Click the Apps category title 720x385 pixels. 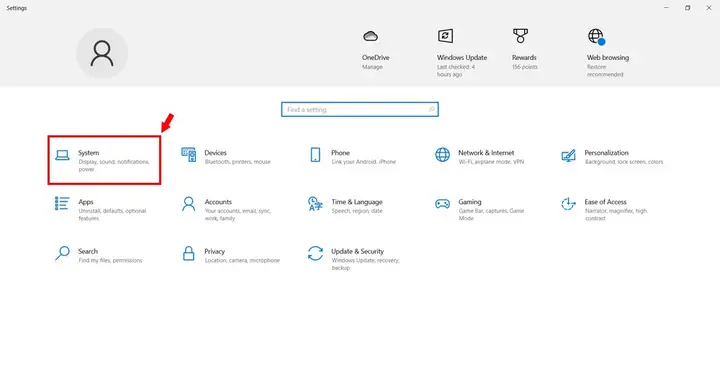tap(86, 202)
